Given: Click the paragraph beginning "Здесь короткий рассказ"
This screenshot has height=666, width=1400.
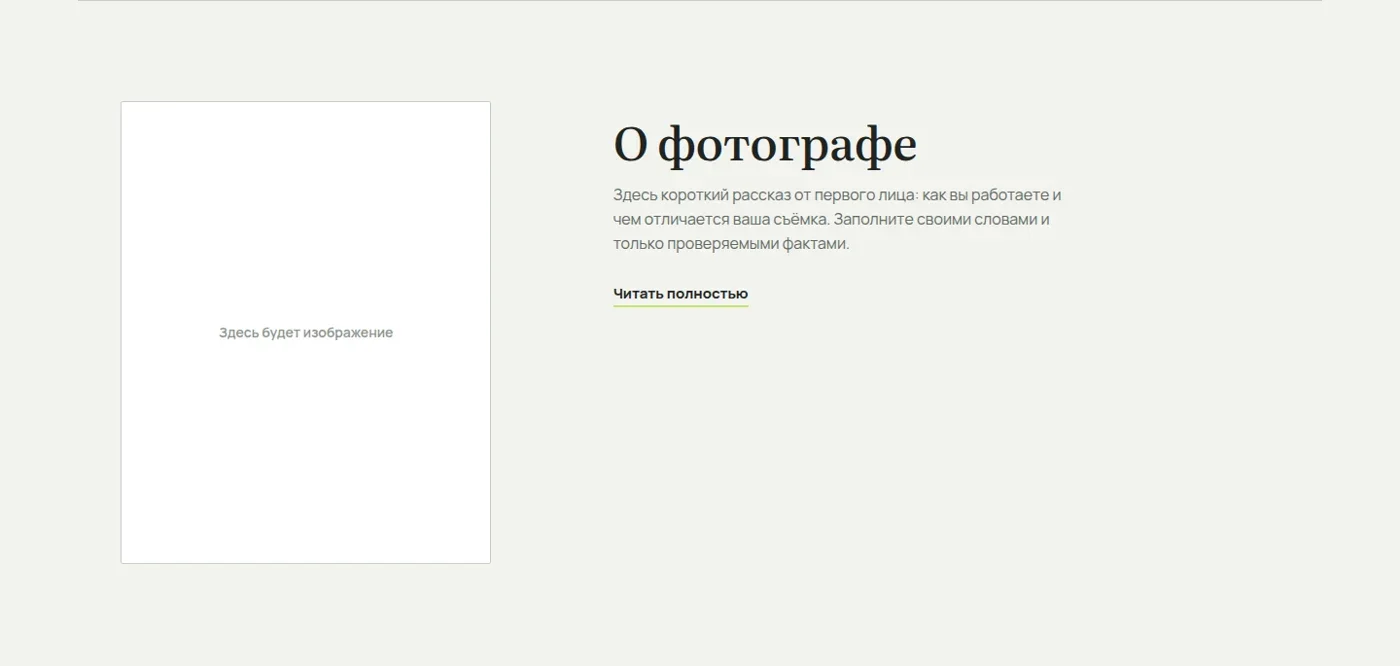Looking at the screenshot, I should [x=837, y=219].
